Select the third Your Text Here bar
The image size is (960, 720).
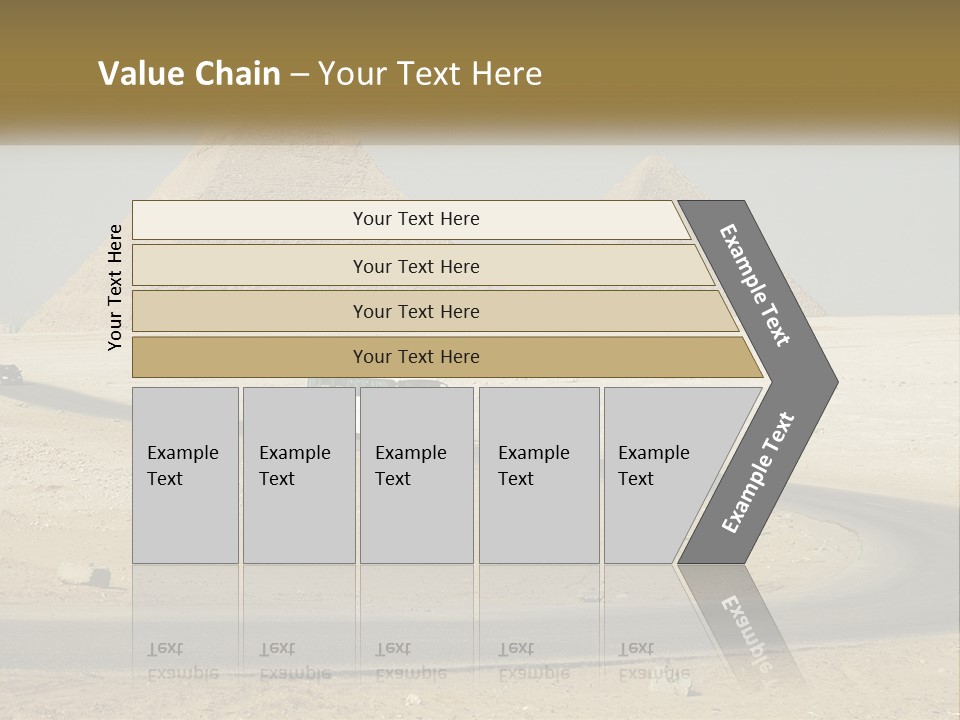point(415,312)
